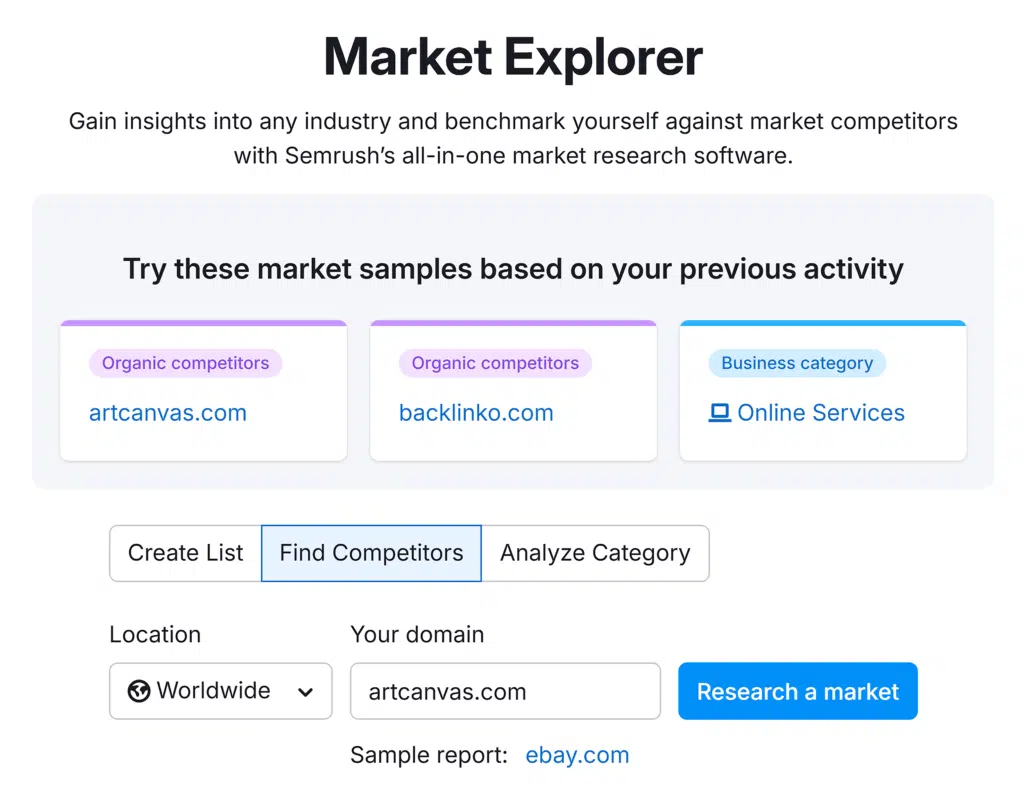Click the Online Services category link

coord(820,413)
